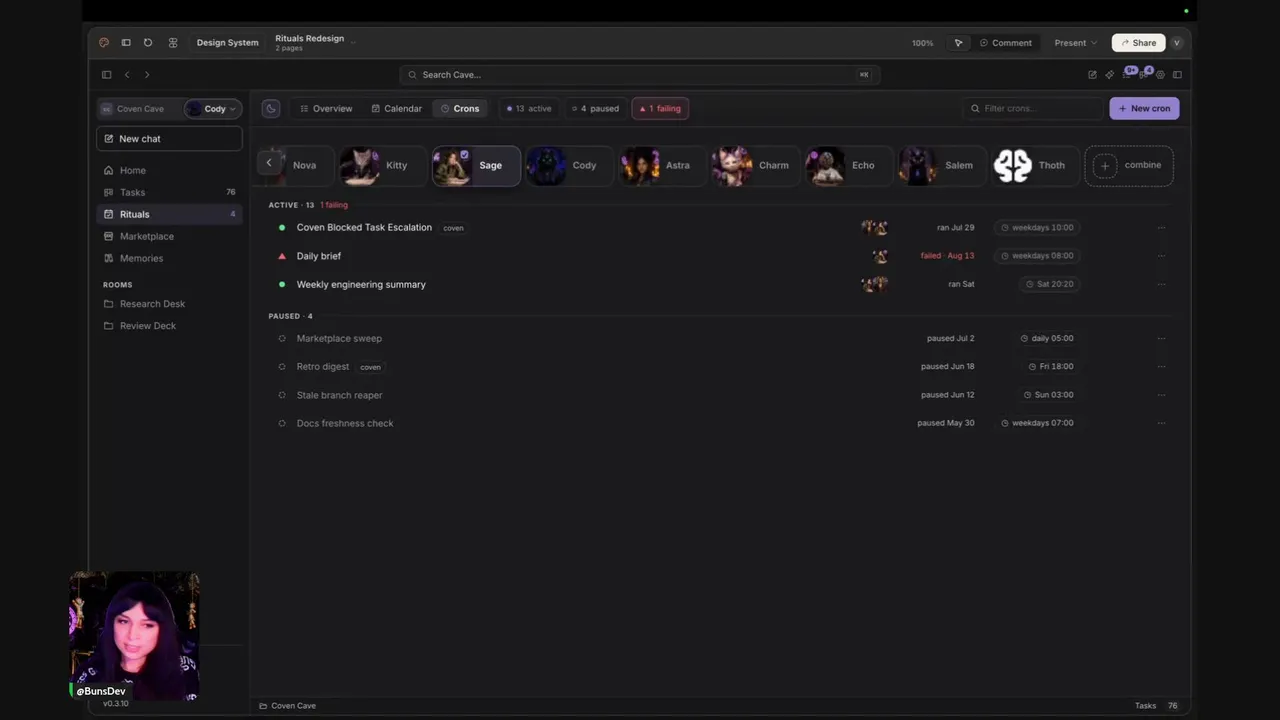Open options menu for Marketplace sweep row

[x=1161, y=338]
